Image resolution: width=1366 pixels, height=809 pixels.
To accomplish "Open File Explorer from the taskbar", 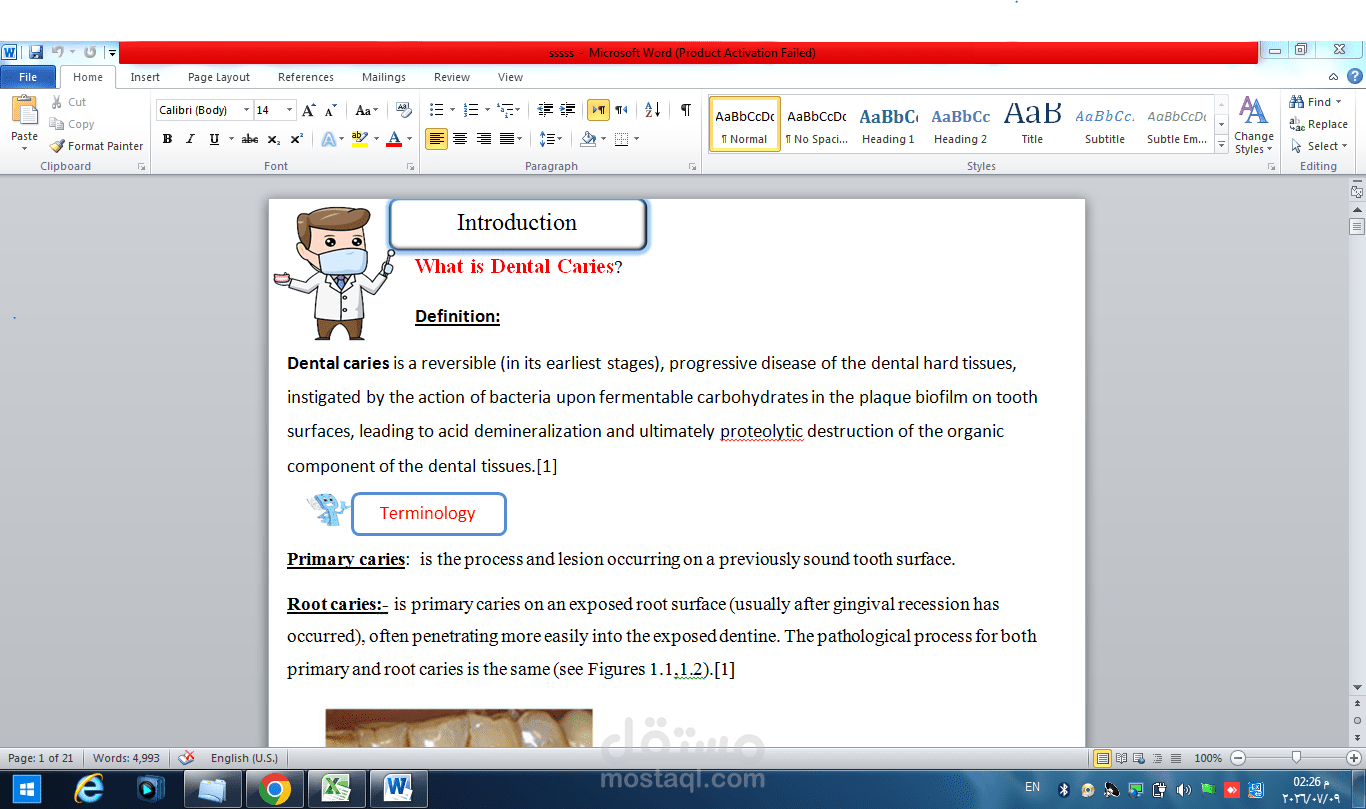I will 212,789.
